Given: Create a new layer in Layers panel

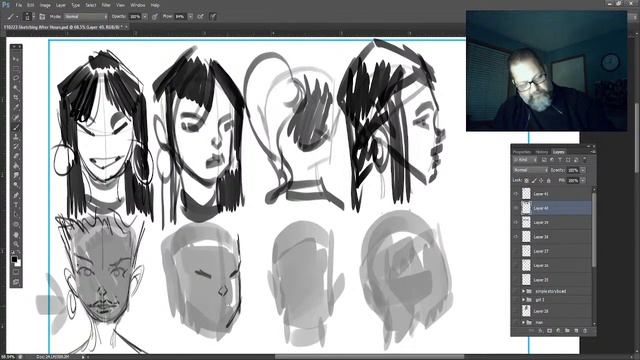Looking at the screenshot, I should [x=576, y=331].
